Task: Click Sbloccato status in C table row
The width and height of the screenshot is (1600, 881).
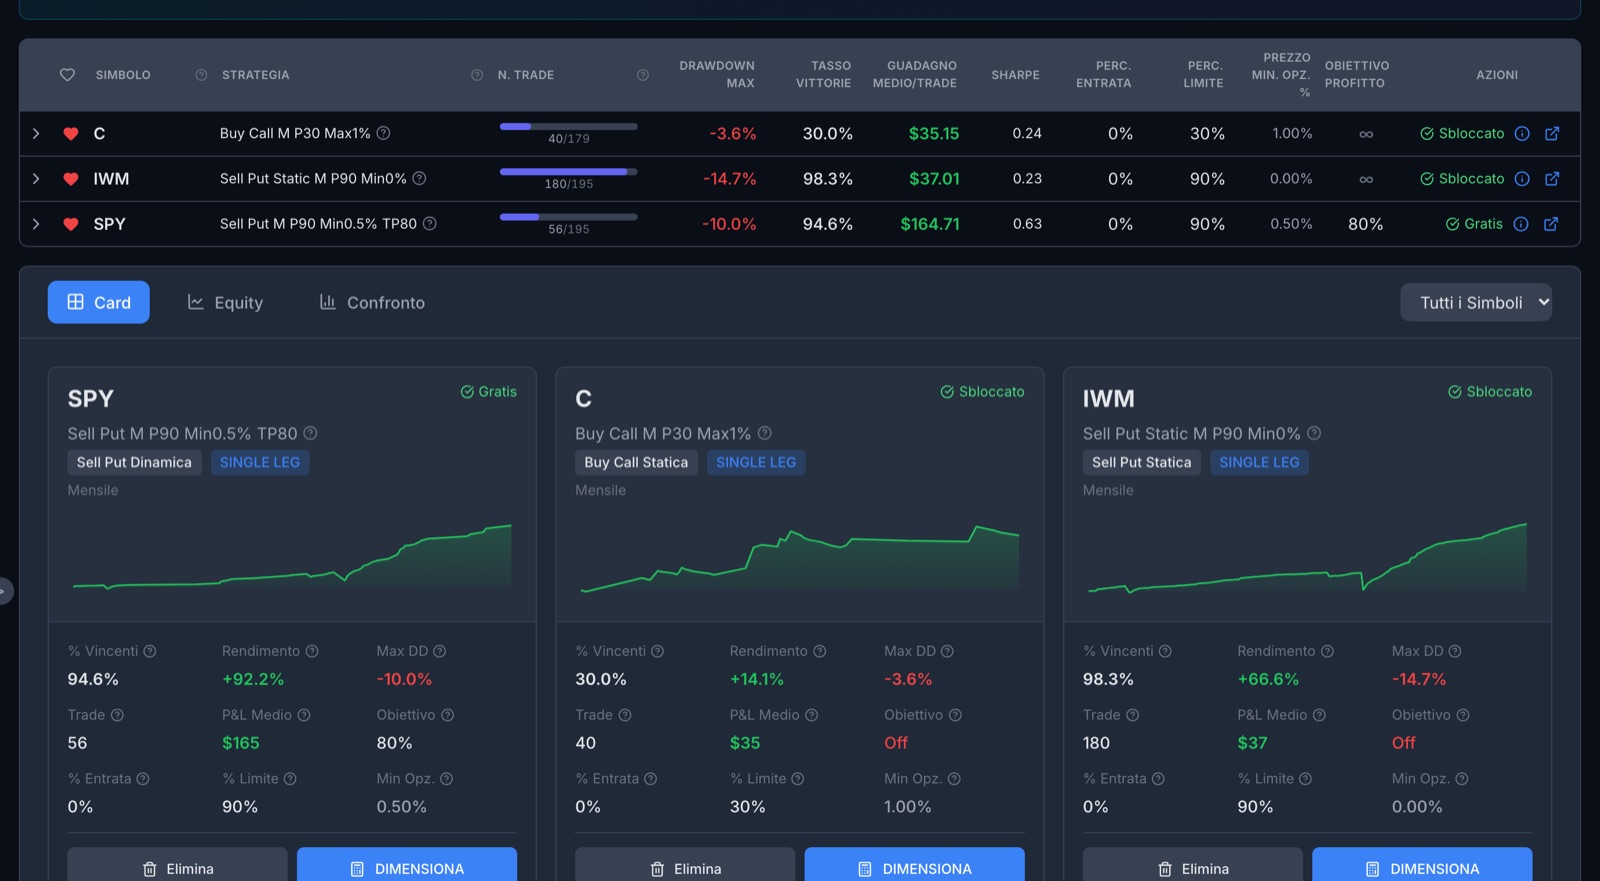Action: [x=1462, y=134]
